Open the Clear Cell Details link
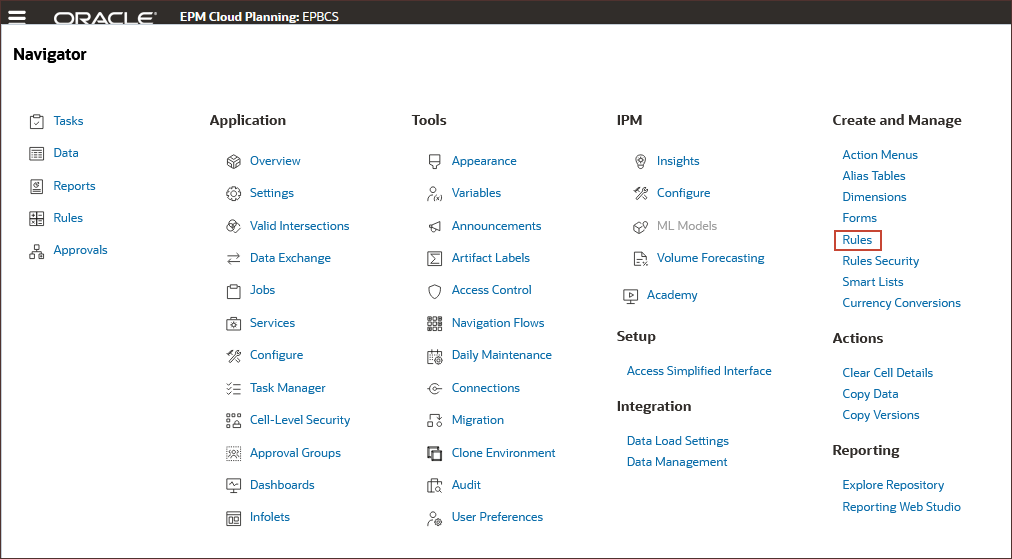Viewport: 1012px width, 559px height. 887,372
